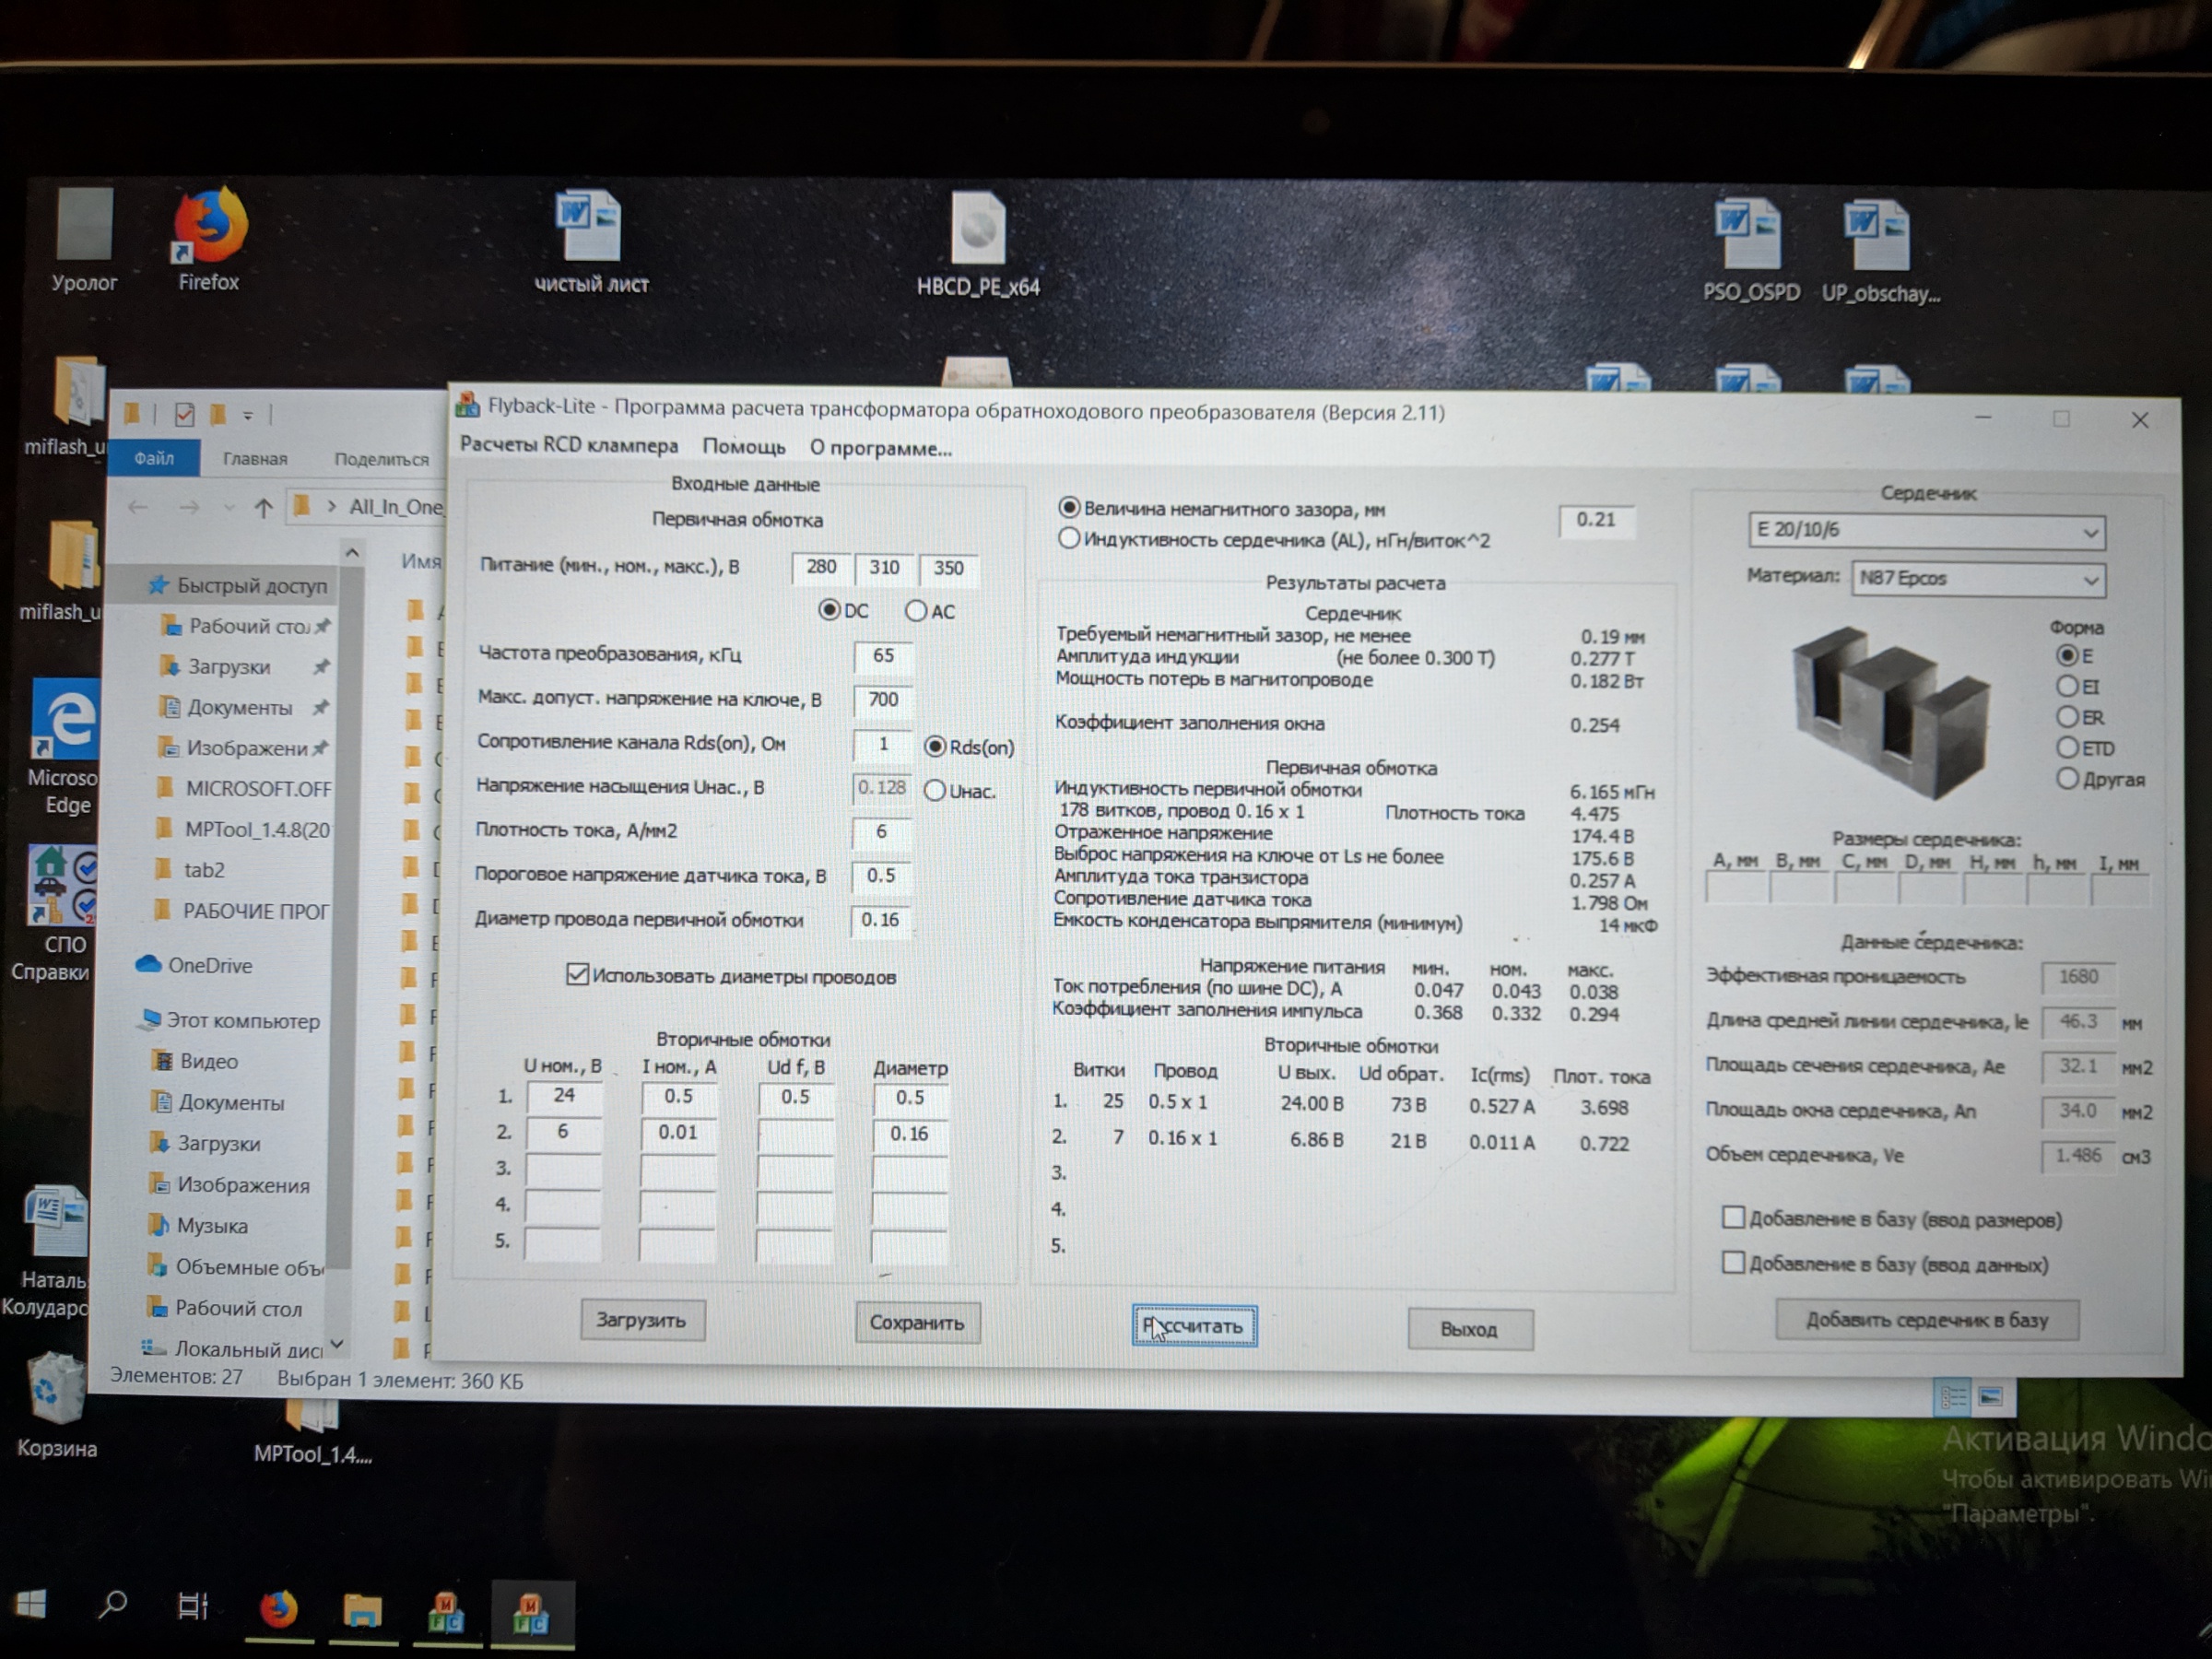Open the Материал N87 Epcos dropdown
The width and height of the screenshot is (2212, 1659).
coord(1977,579)
